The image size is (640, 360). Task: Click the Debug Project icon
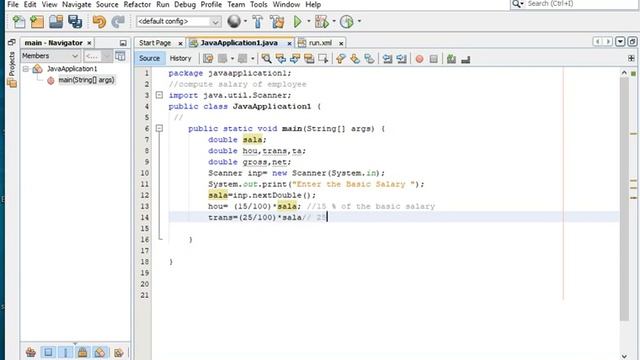(322, 21)
